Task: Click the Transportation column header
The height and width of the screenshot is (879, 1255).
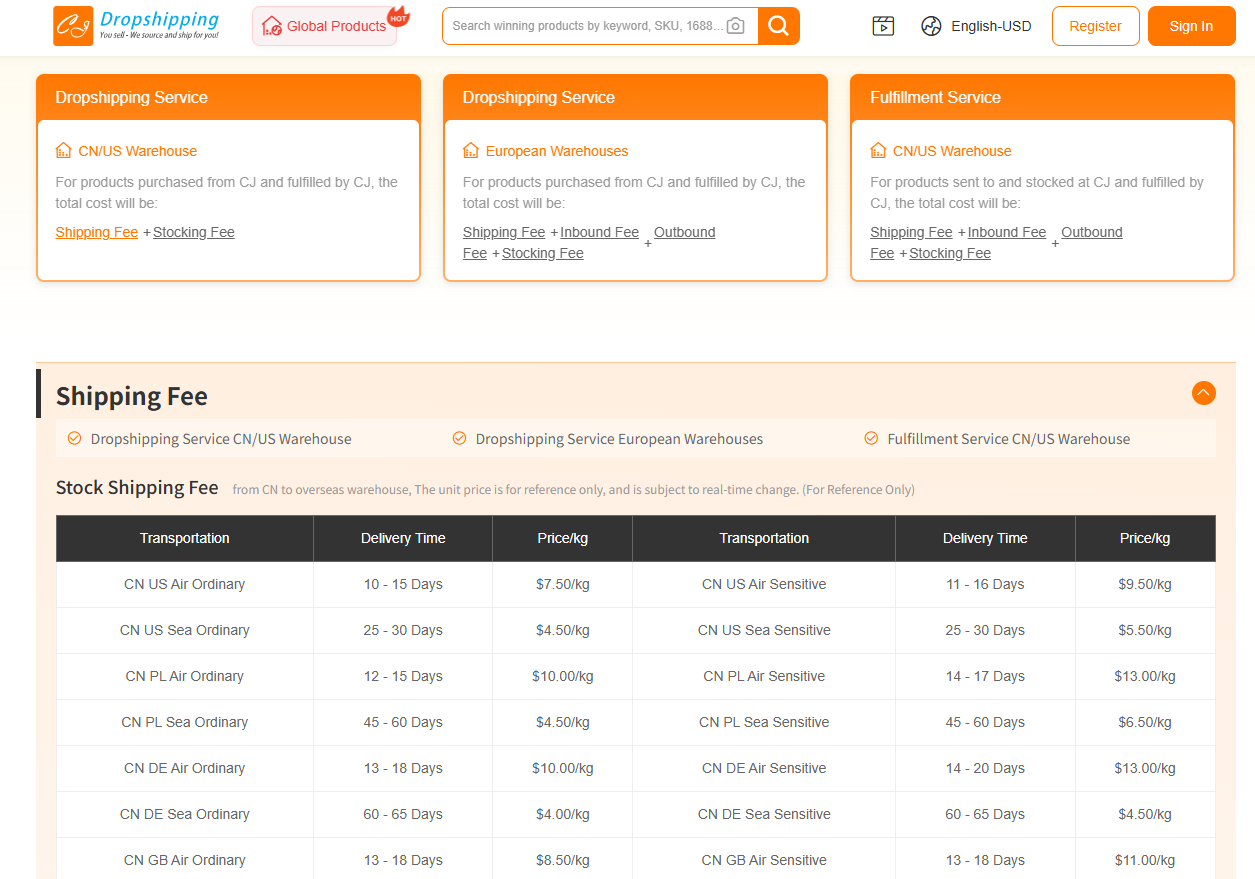Action: point(184,538)
